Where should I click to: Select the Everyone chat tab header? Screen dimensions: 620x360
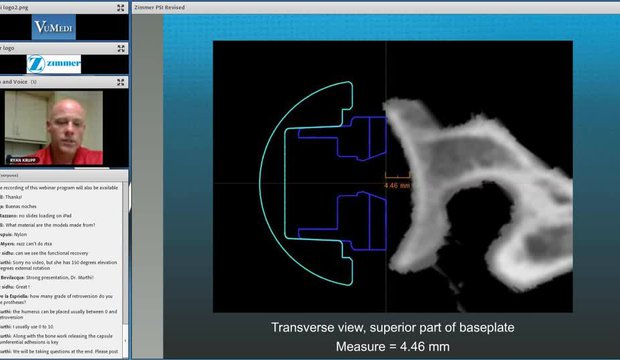pyautogui.click(x=9, y=175)
